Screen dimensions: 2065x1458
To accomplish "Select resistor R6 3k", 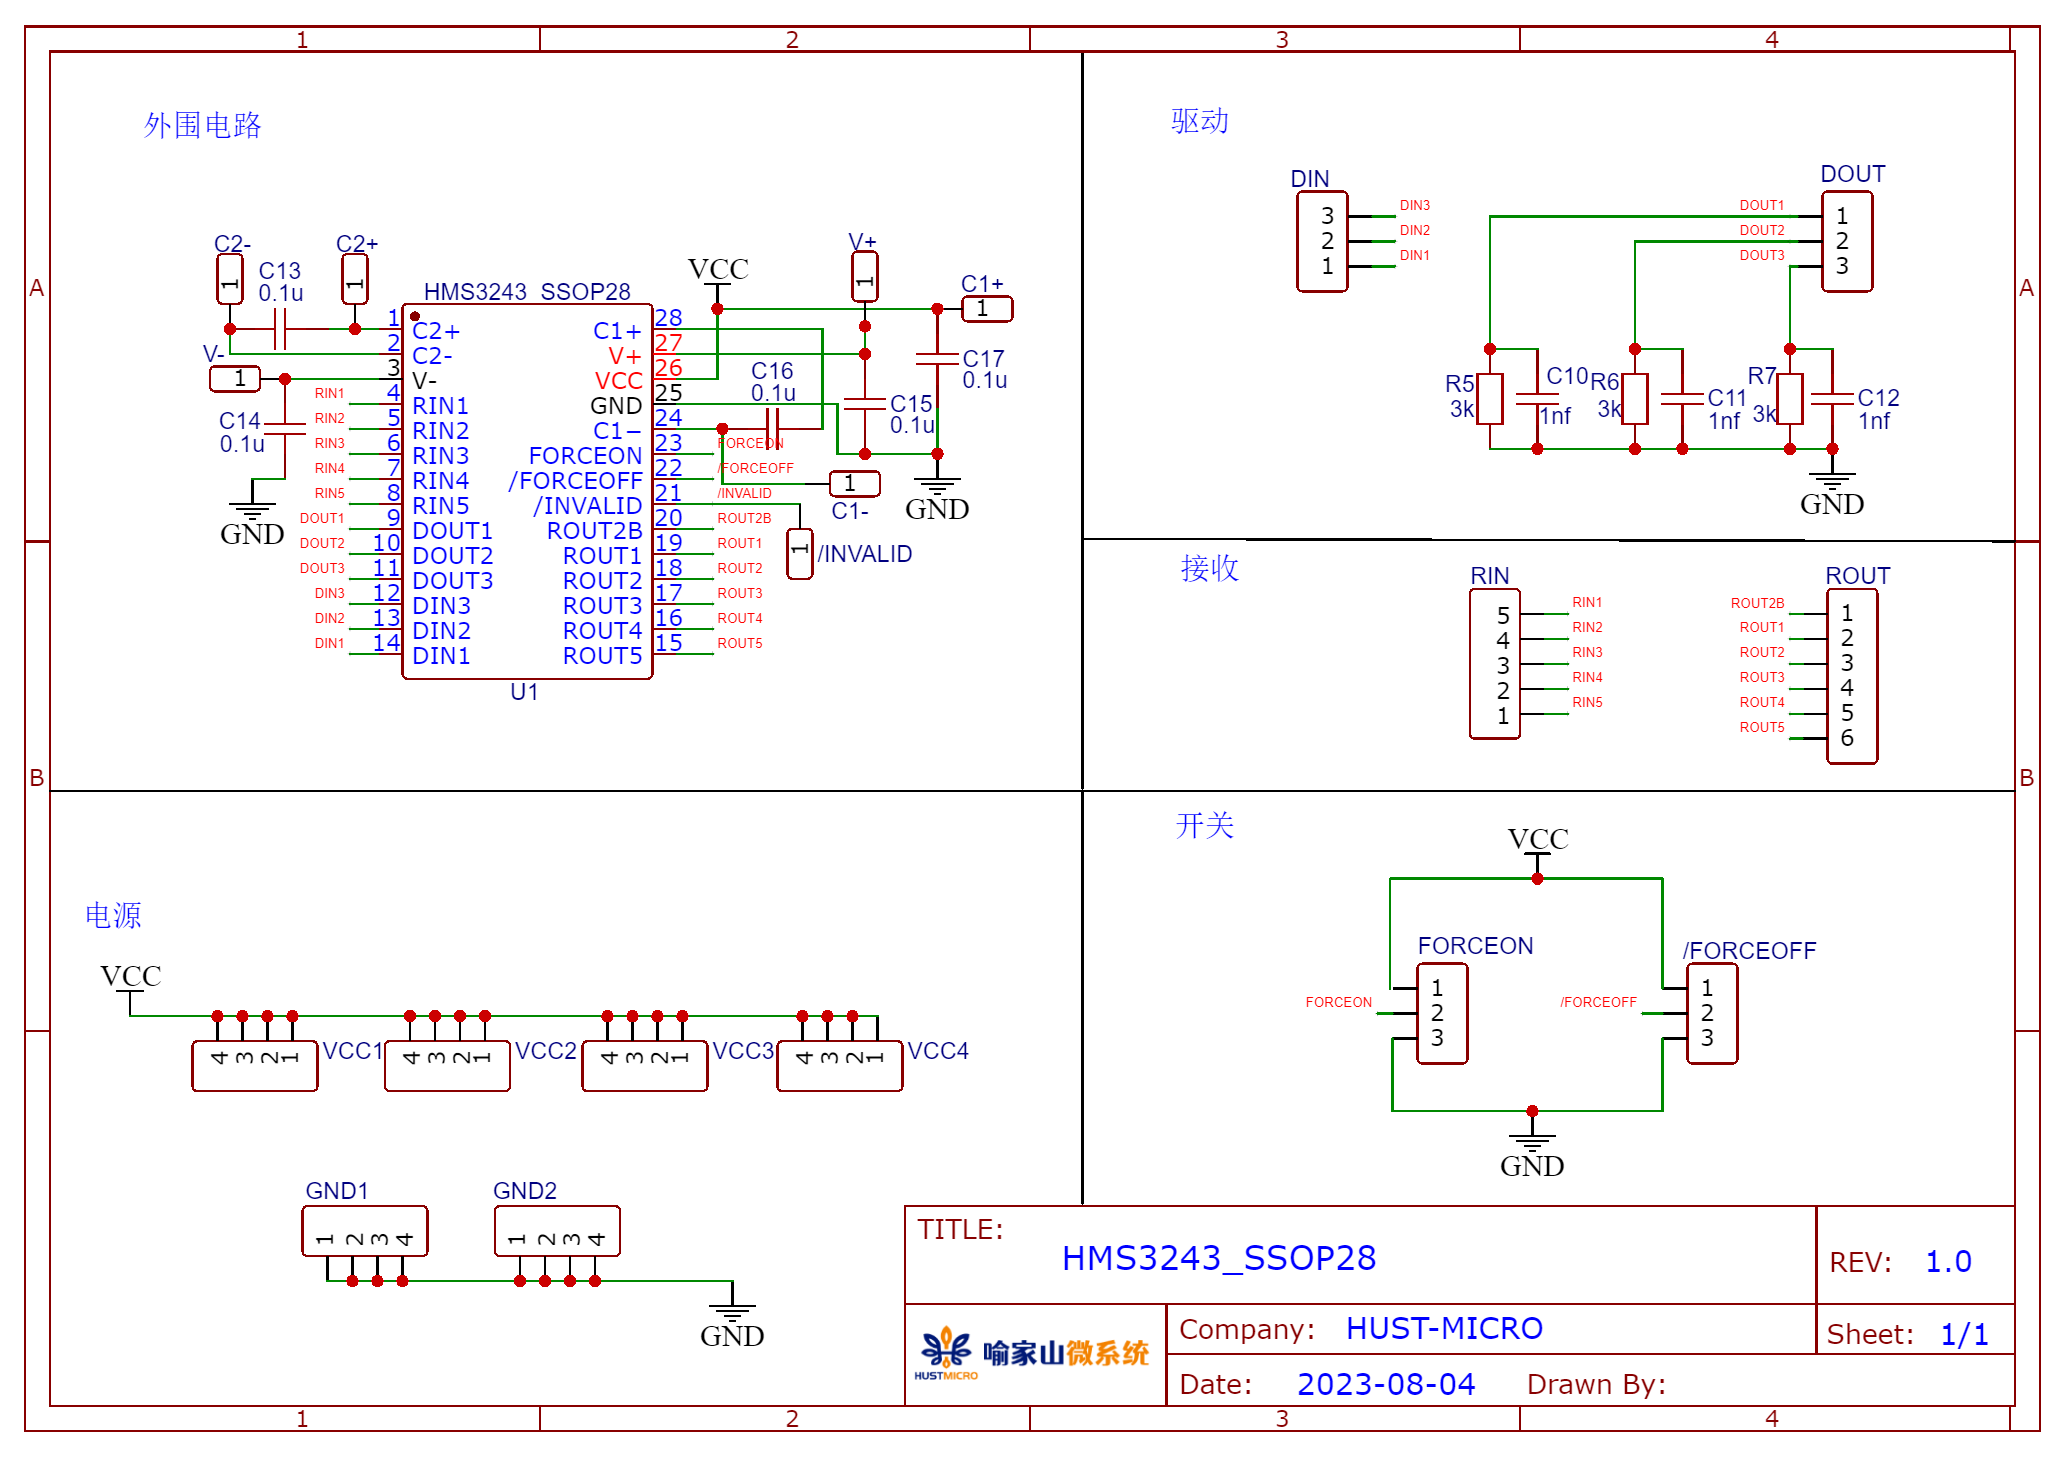I will [x=1635, y=399].
